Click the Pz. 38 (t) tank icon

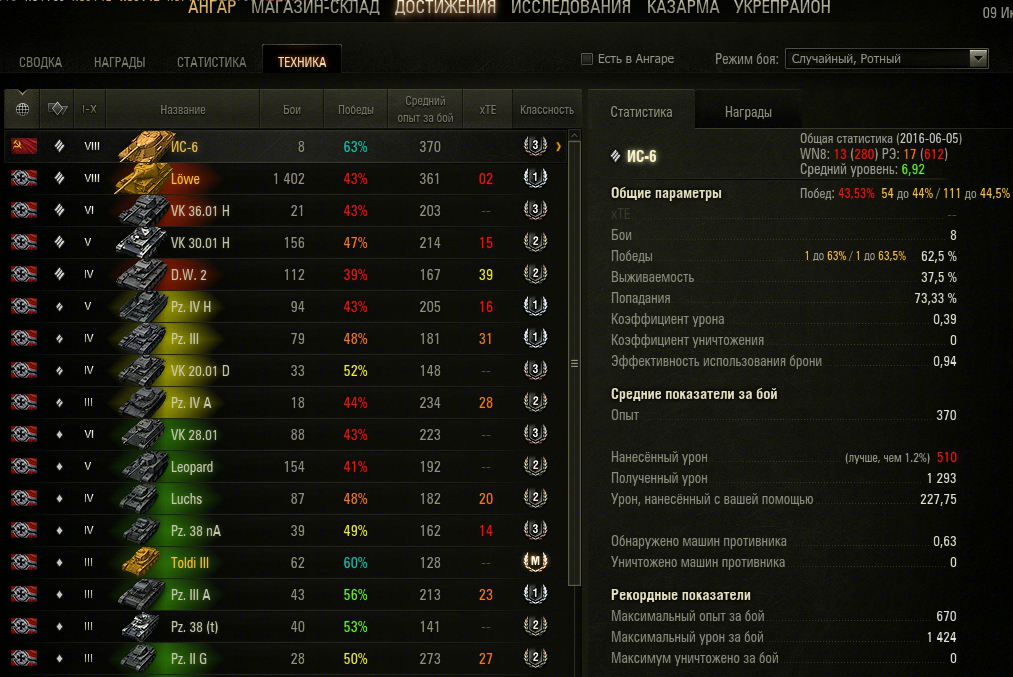[142, 626]
